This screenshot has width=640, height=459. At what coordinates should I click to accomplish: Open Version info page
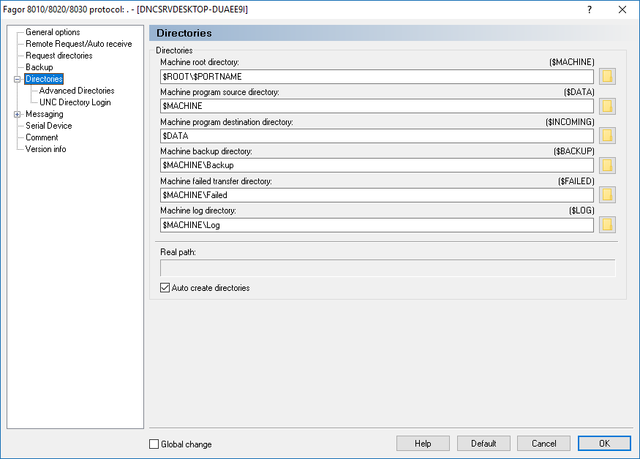(x=46, y=149)
